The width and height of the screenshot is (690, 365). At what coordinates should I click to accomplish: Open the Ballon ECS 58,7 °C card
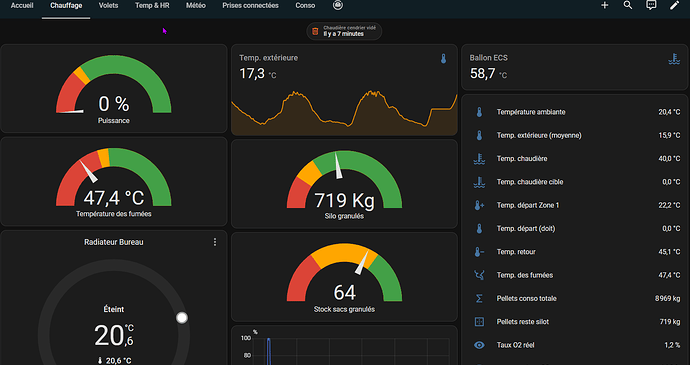click(x=574, y=67)
